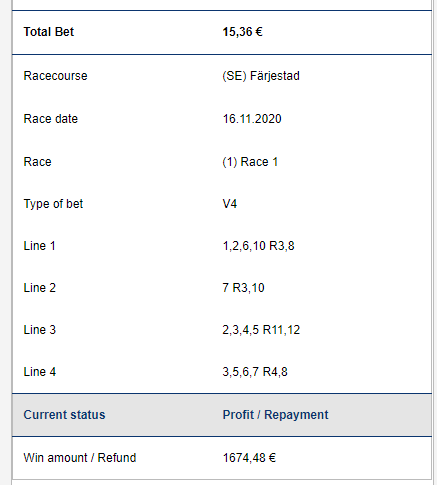This screenshot has height=485, width=437.
Task: Click the Type of bet label
Action: pos(53,204)
